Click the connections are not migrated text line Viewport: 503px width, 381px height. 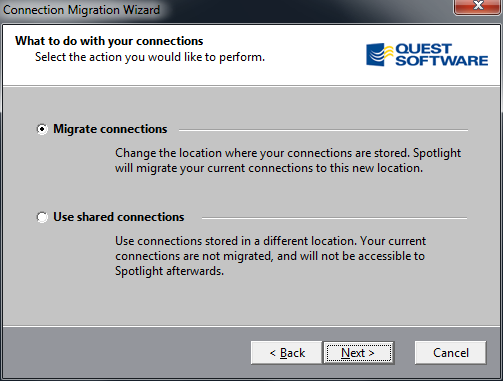pyautogui.click(x=270, y=256)
